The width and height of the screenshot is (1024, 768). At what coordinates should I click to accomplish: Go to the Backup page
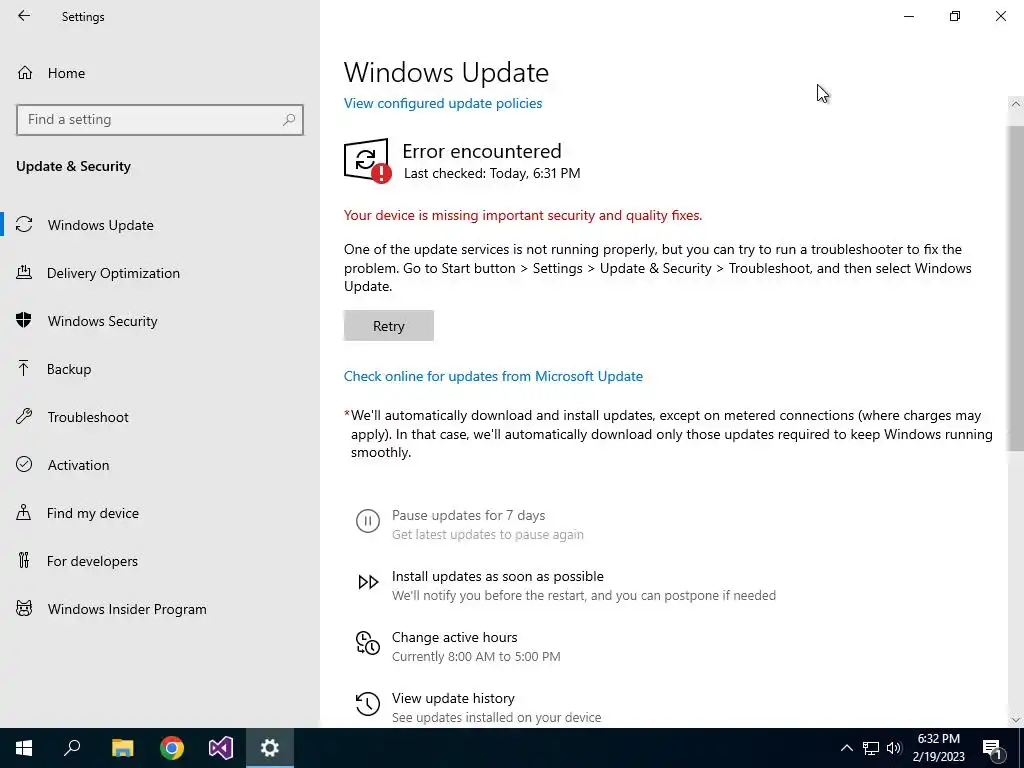(x=160, y=369)
